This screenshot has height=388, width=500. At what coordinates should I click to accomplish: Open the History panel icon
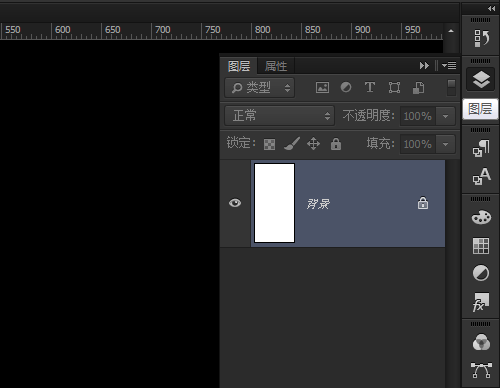pos(481,38)
